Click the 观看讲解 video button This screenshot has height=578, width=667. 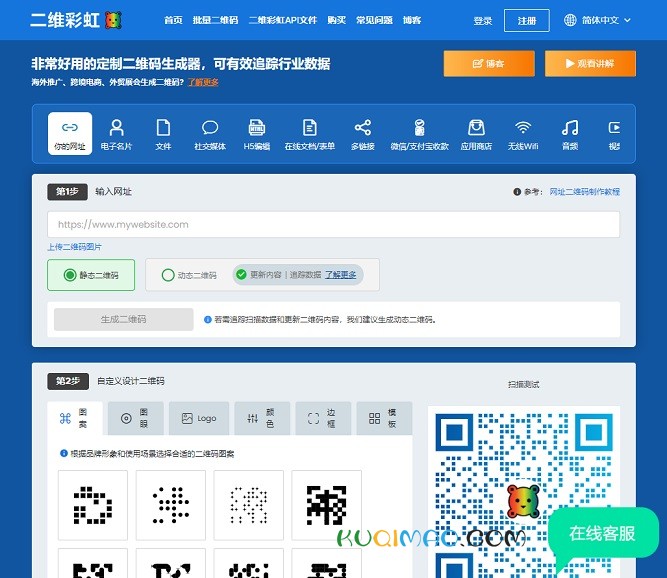click(590, 64)
